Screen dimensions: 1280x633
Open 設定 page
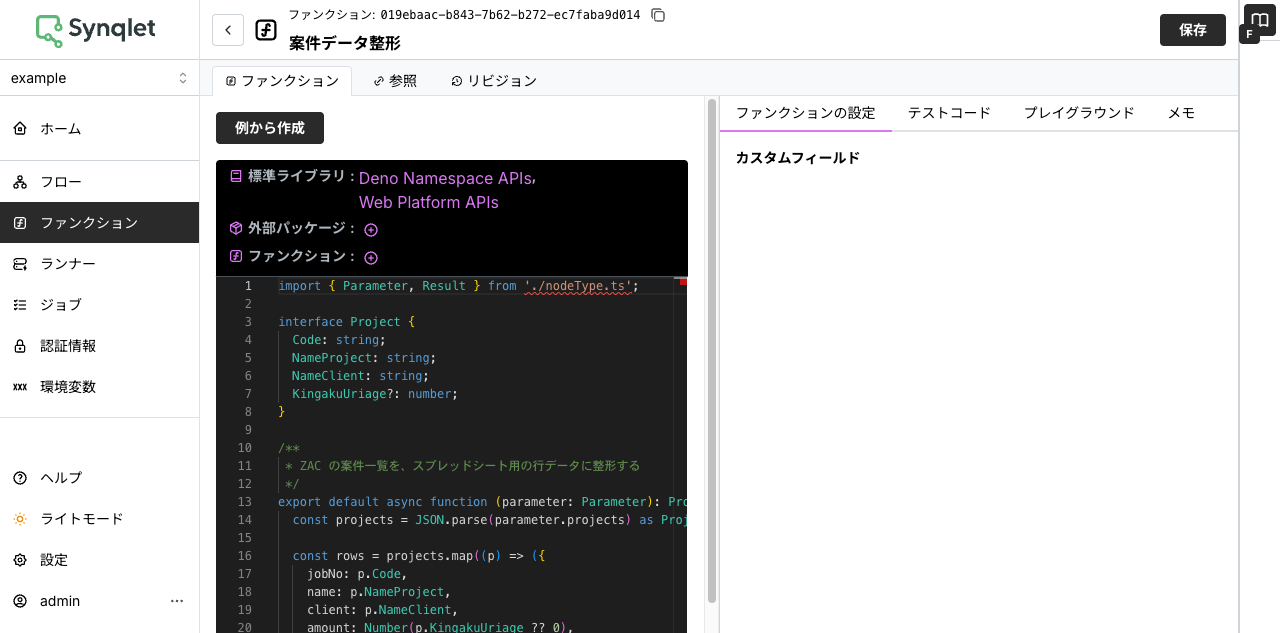tap(99, 560)
